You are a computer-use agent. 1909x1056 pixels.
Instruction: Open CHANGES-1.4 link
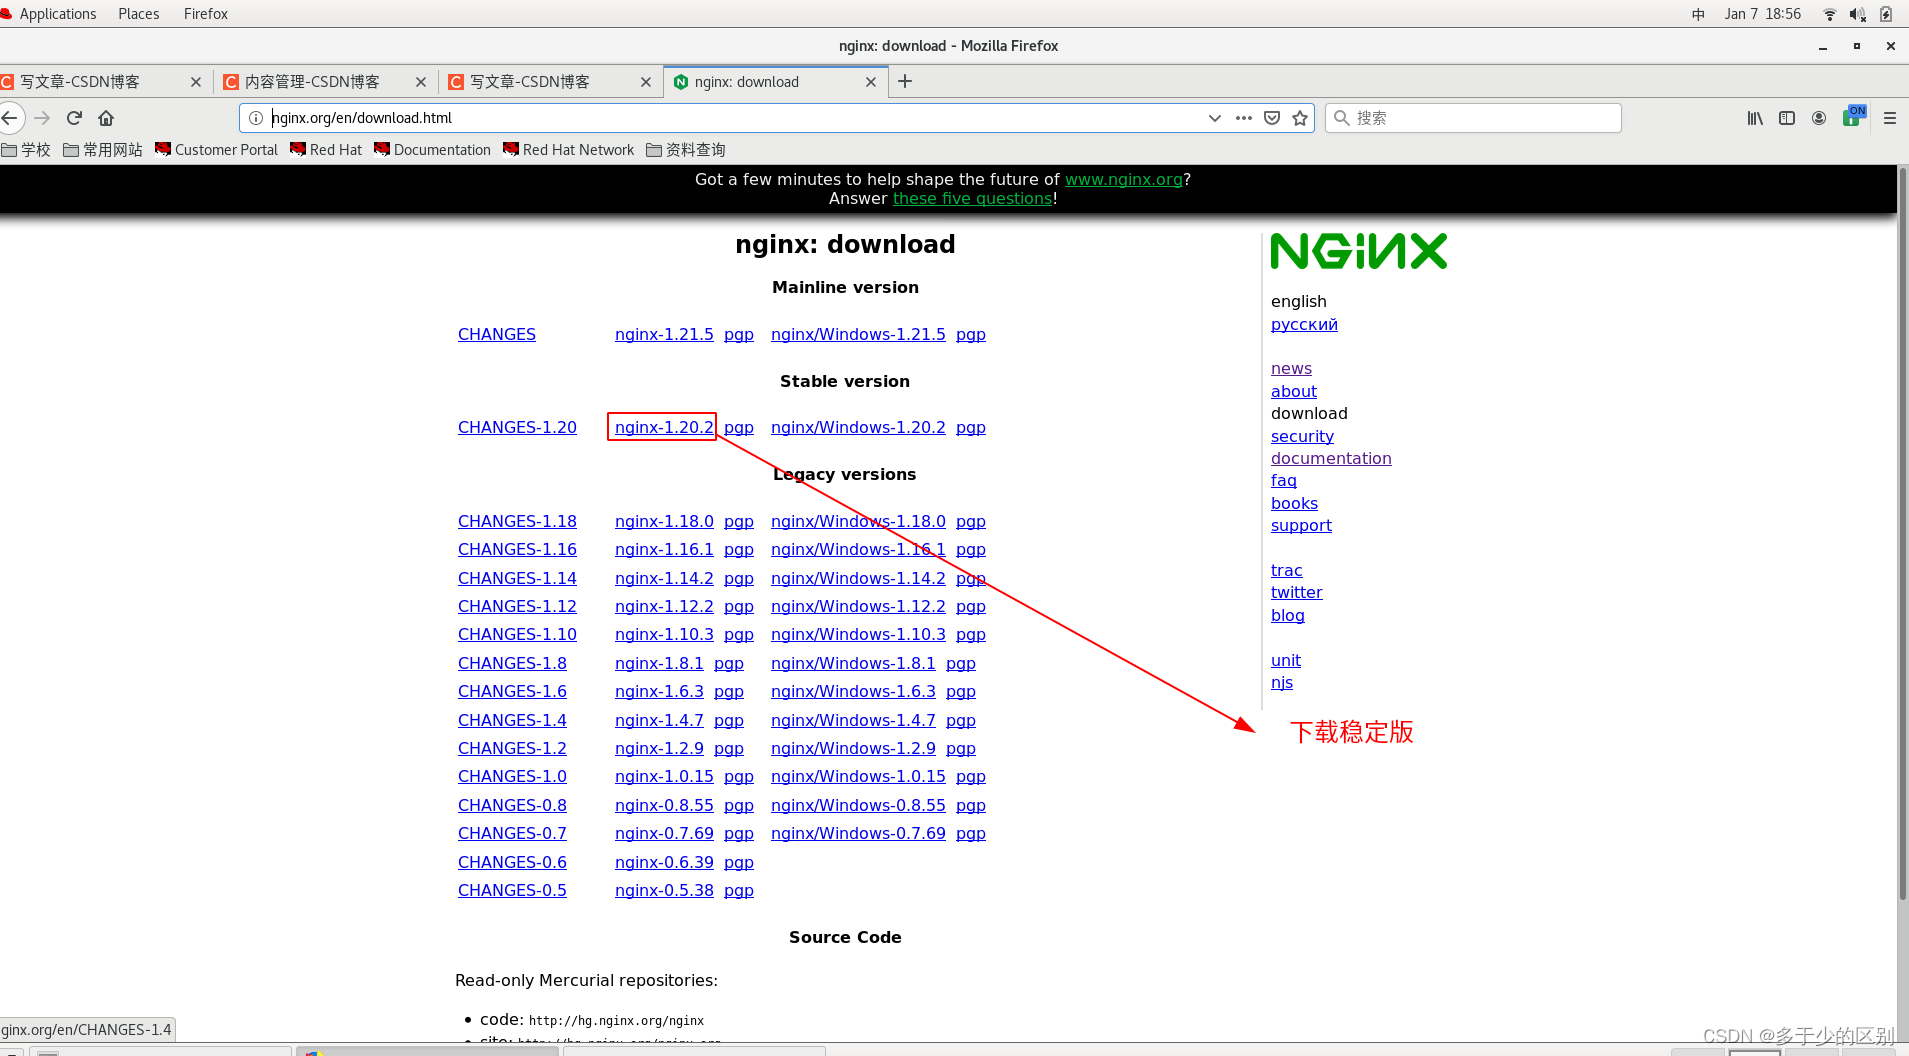[x=512, y=721]
